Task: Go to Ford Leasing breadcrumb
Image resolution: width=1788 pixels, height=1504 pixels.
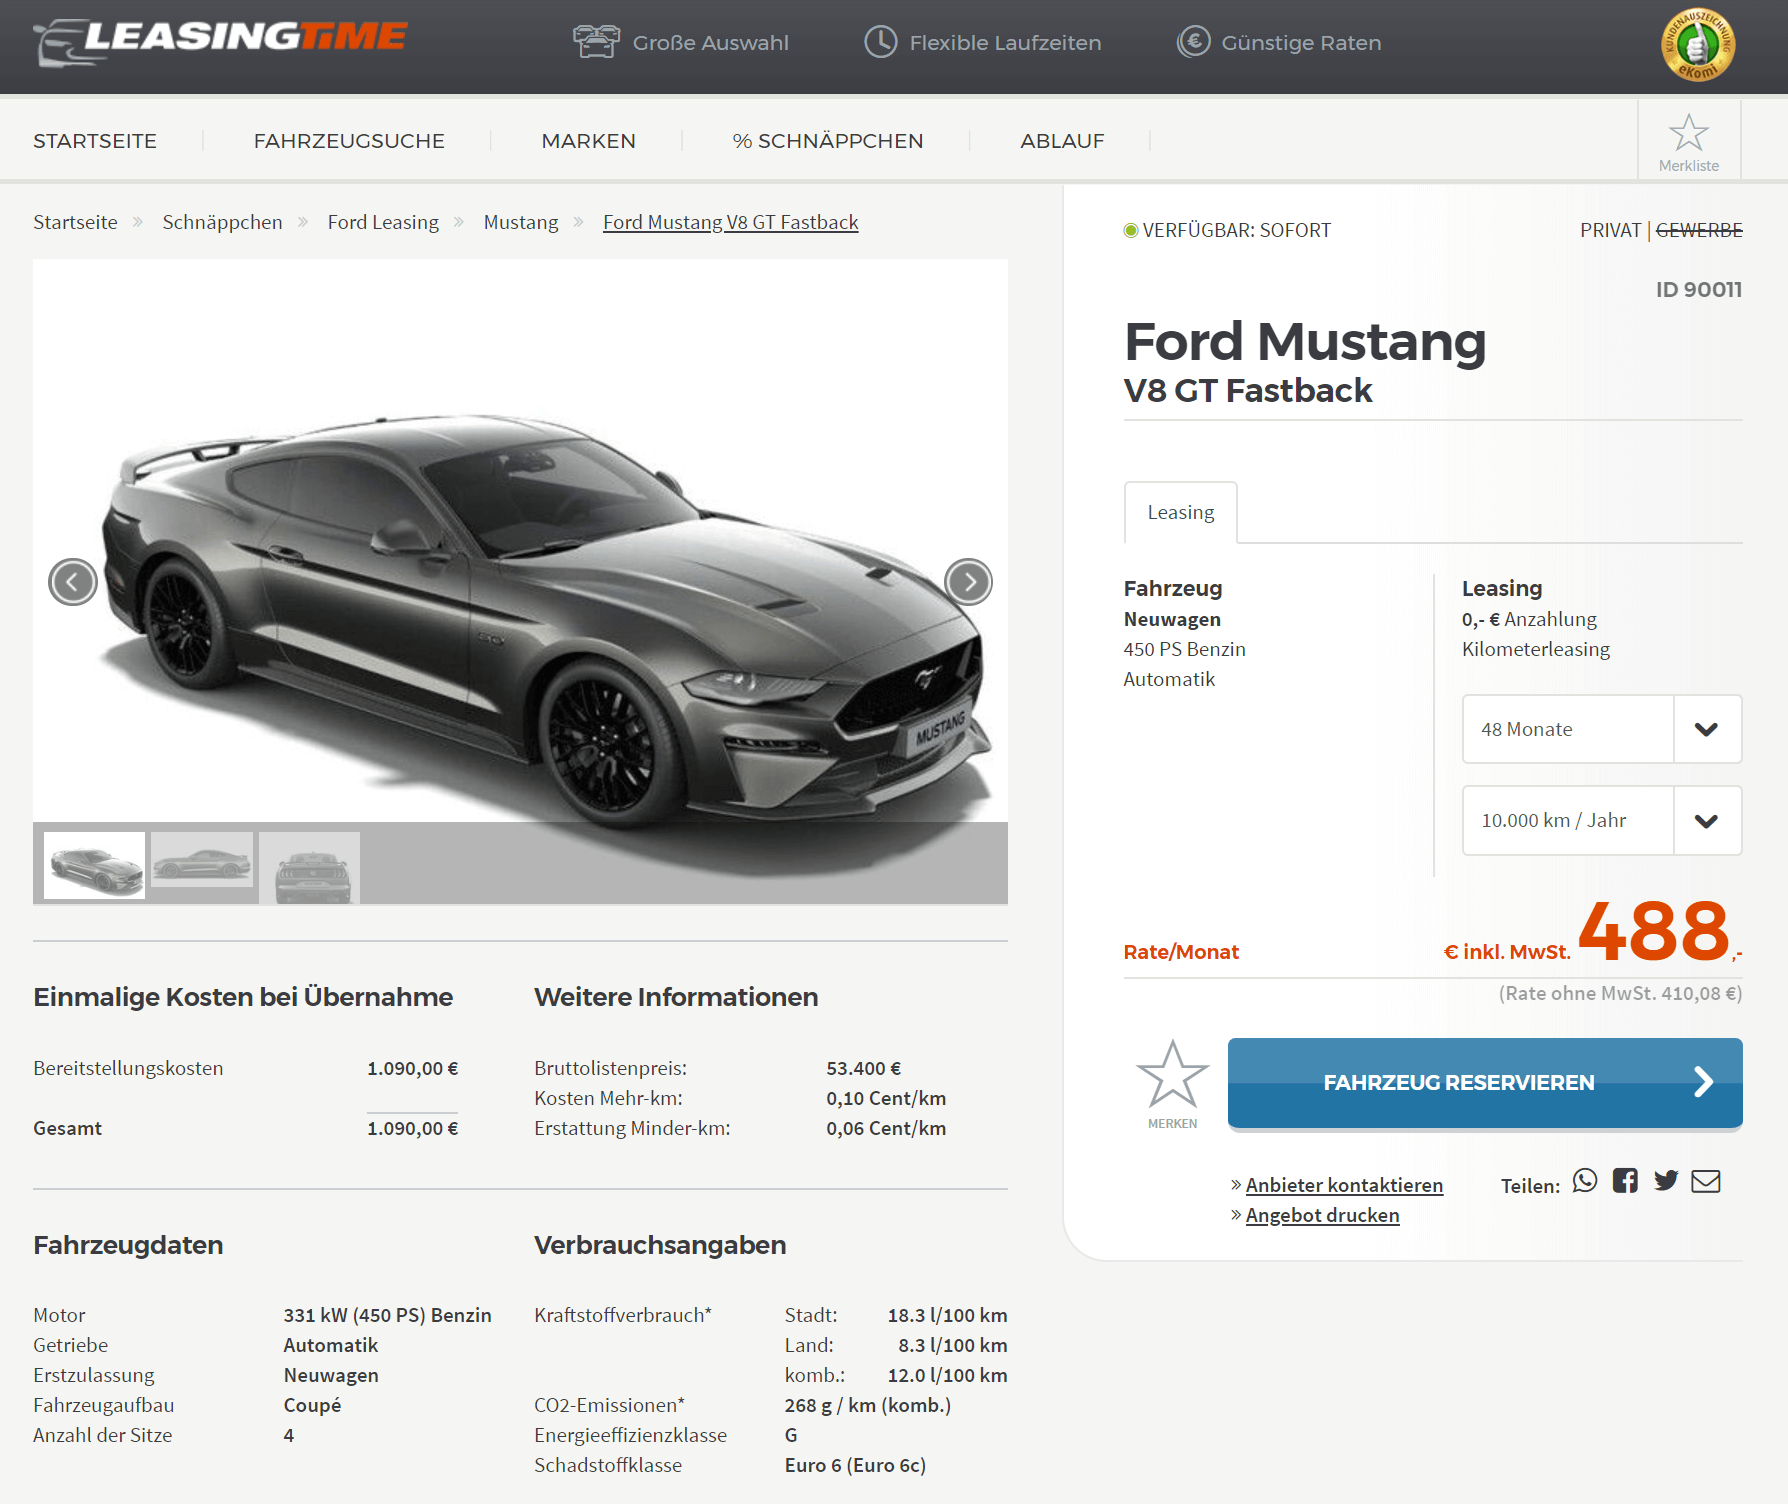Action: 383,222
